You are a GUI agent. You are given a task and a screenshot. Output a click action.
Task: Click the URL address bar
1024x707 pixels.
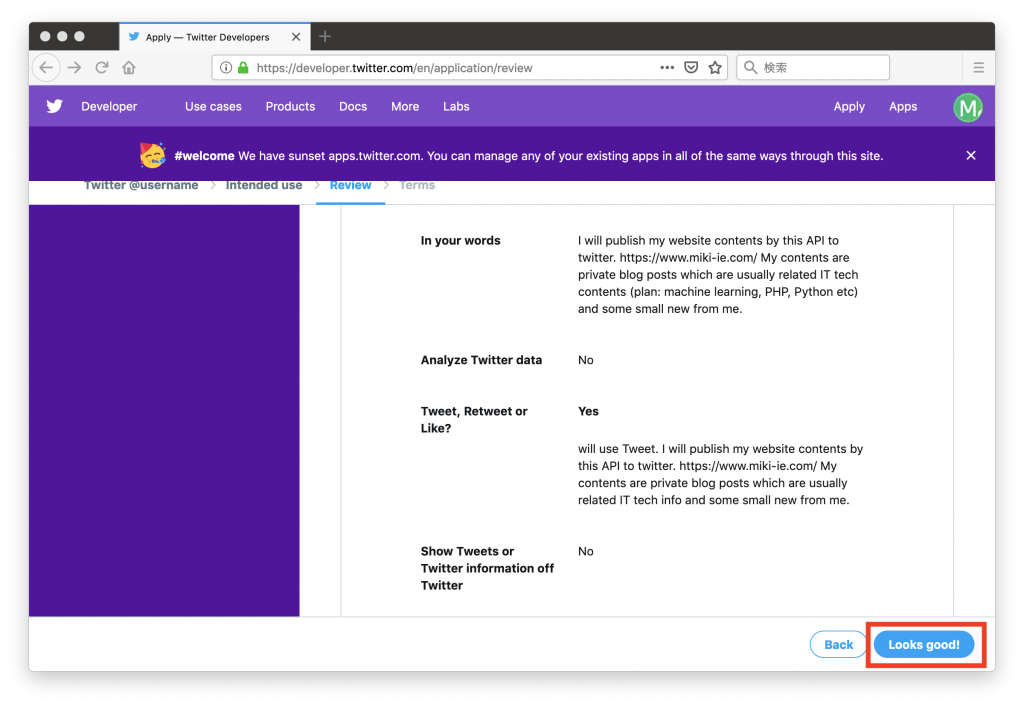(450, 68)
